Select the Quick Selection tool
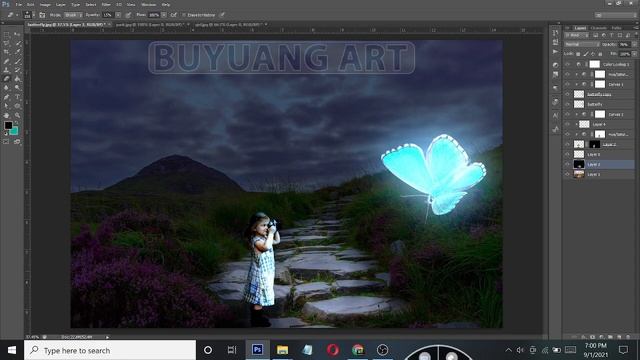Image resolution: width=640 pixels, height=360 pixels. click(x=17, y=44)
